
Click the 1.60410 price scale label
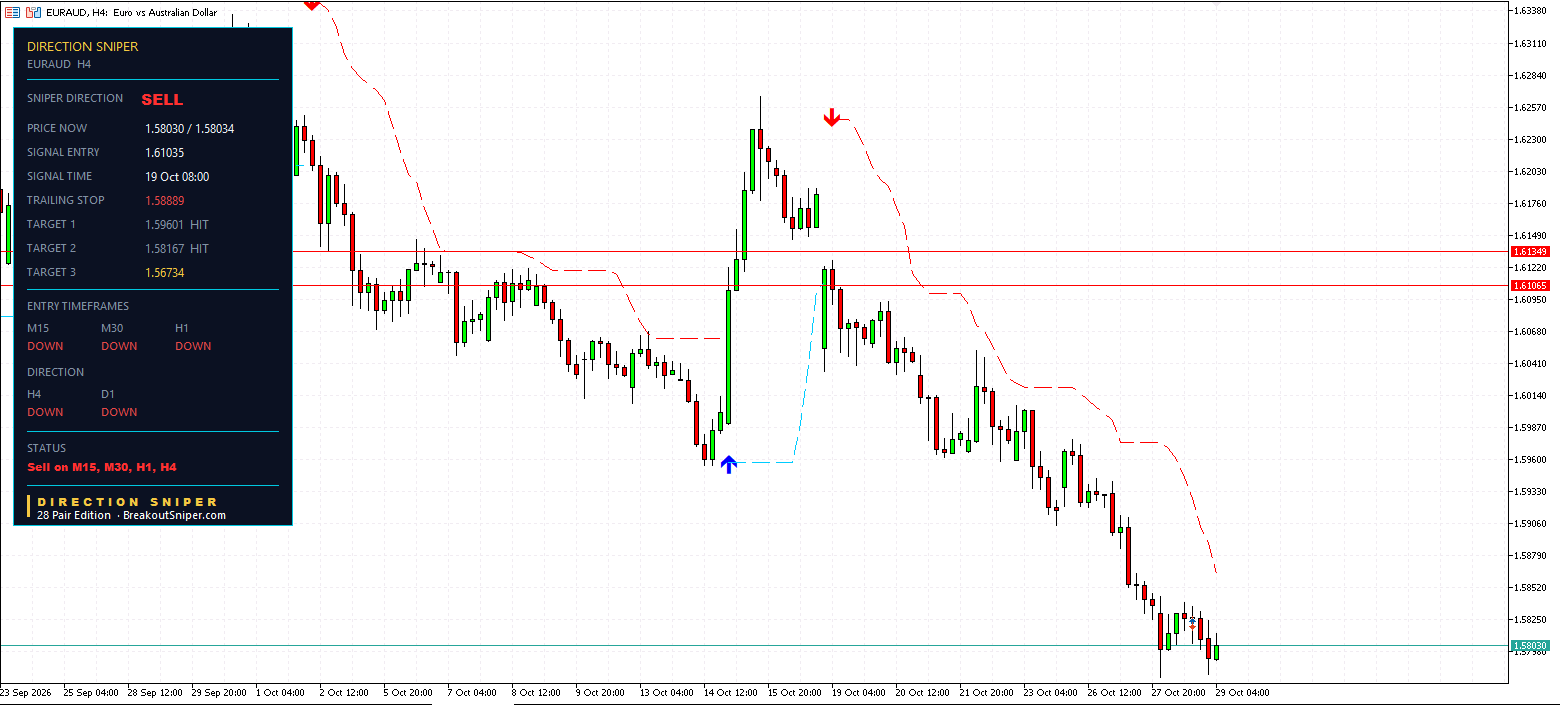click(x=1531, y=363)
